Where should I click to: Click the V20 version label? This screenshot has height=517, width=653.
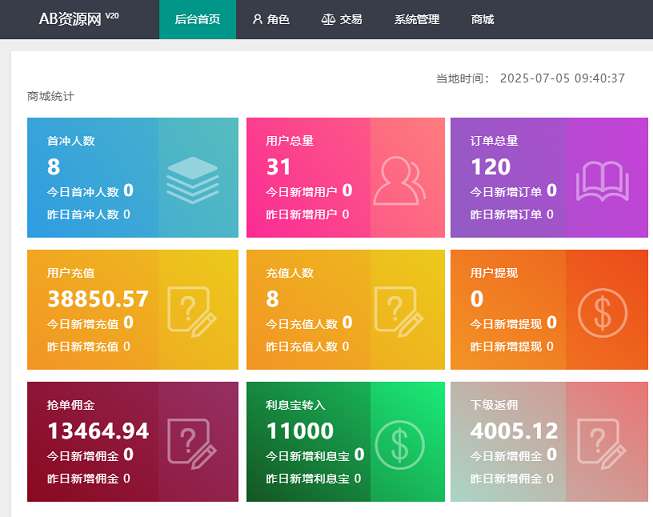pos(112,16)
